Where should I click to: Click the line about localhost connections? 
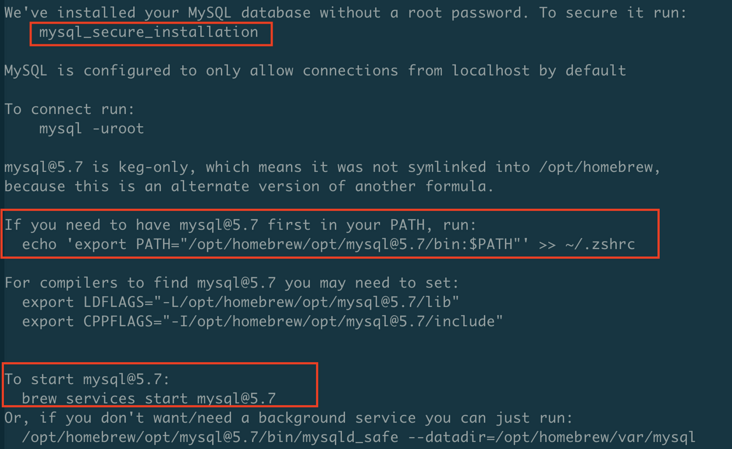pyautogui.click(x=315, y=70)
